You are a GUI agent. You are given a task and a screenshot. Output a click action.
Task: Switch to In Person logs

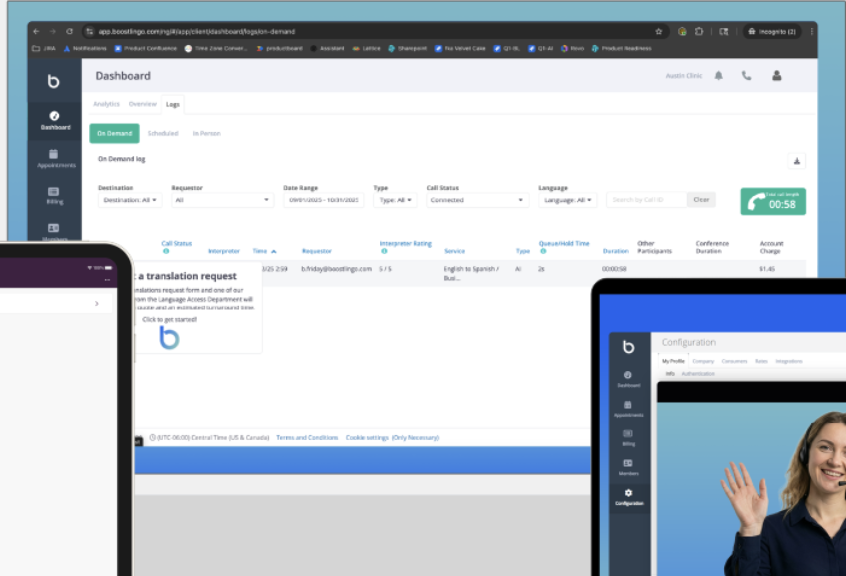(207, 134)
